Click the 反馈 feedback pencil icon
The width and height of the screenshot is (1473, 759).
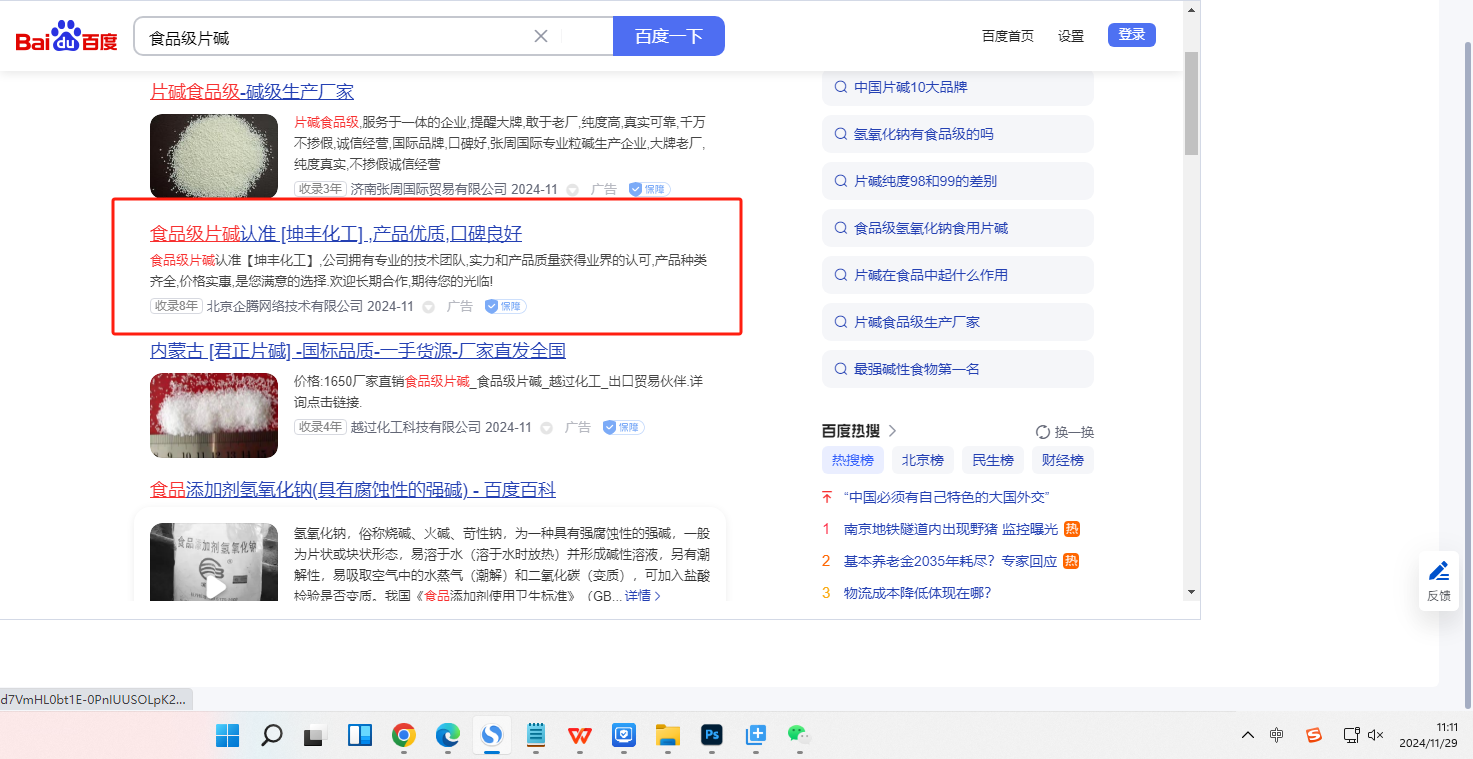(x=1439, y=572)
